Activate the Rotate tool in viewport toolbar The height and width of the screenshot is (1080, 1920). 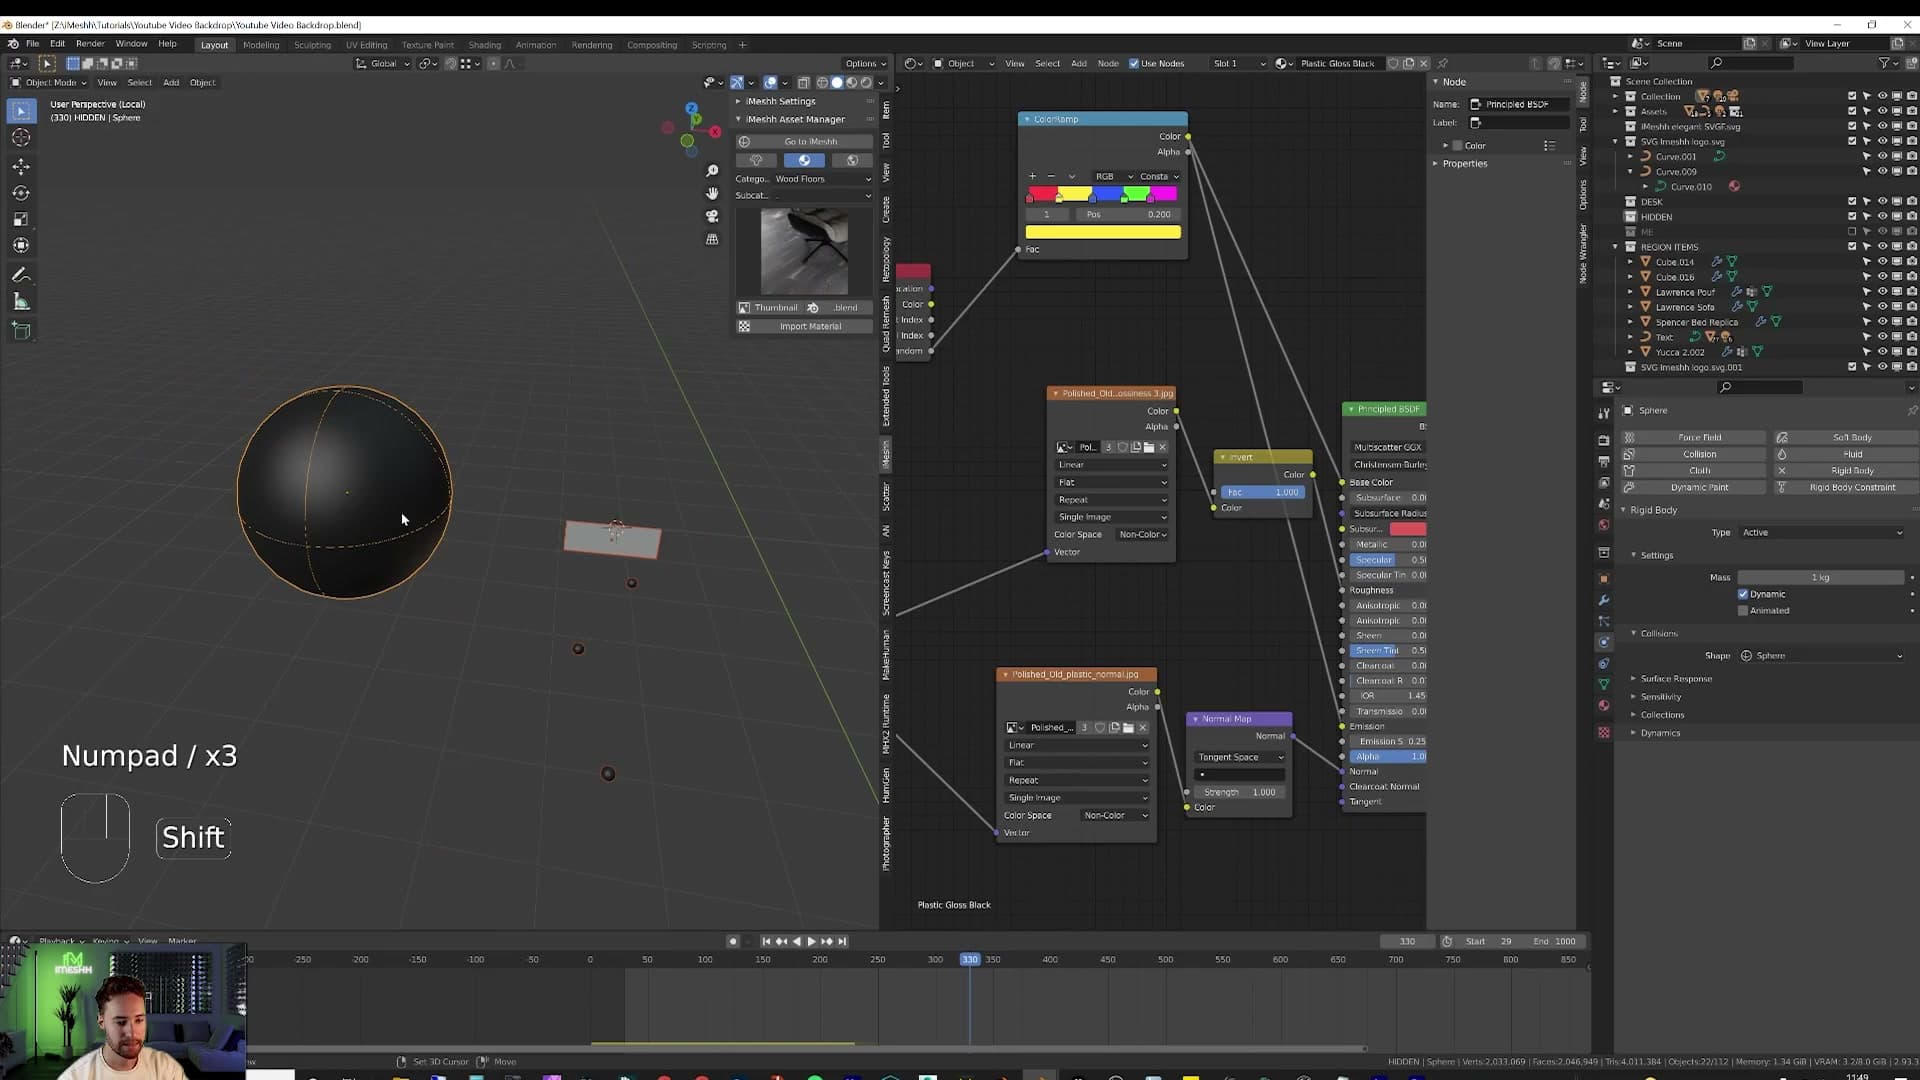point(21,193)
